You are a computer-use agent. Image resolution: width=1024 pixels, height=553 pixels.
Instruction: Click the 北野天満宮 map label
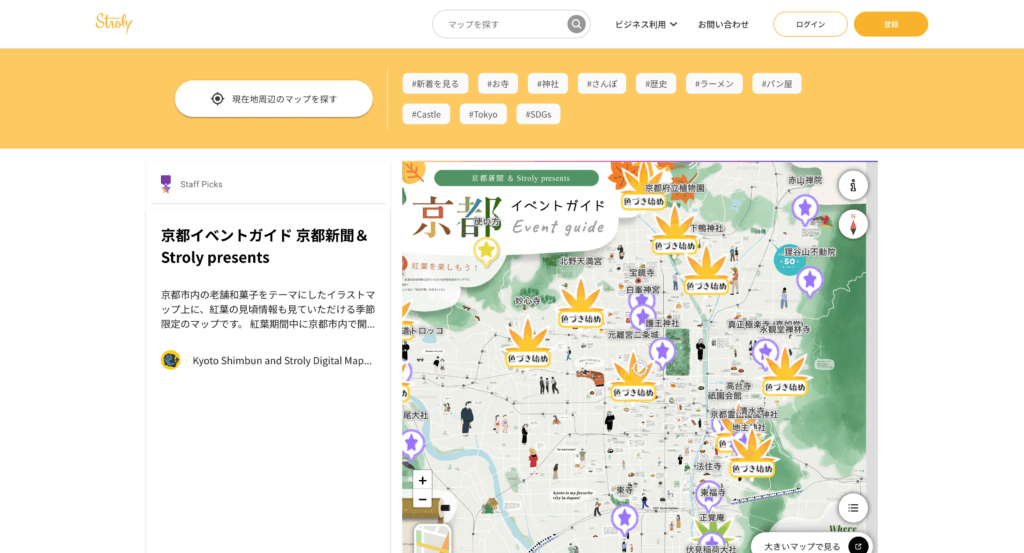pyautogui.click(x=581, y=261)
